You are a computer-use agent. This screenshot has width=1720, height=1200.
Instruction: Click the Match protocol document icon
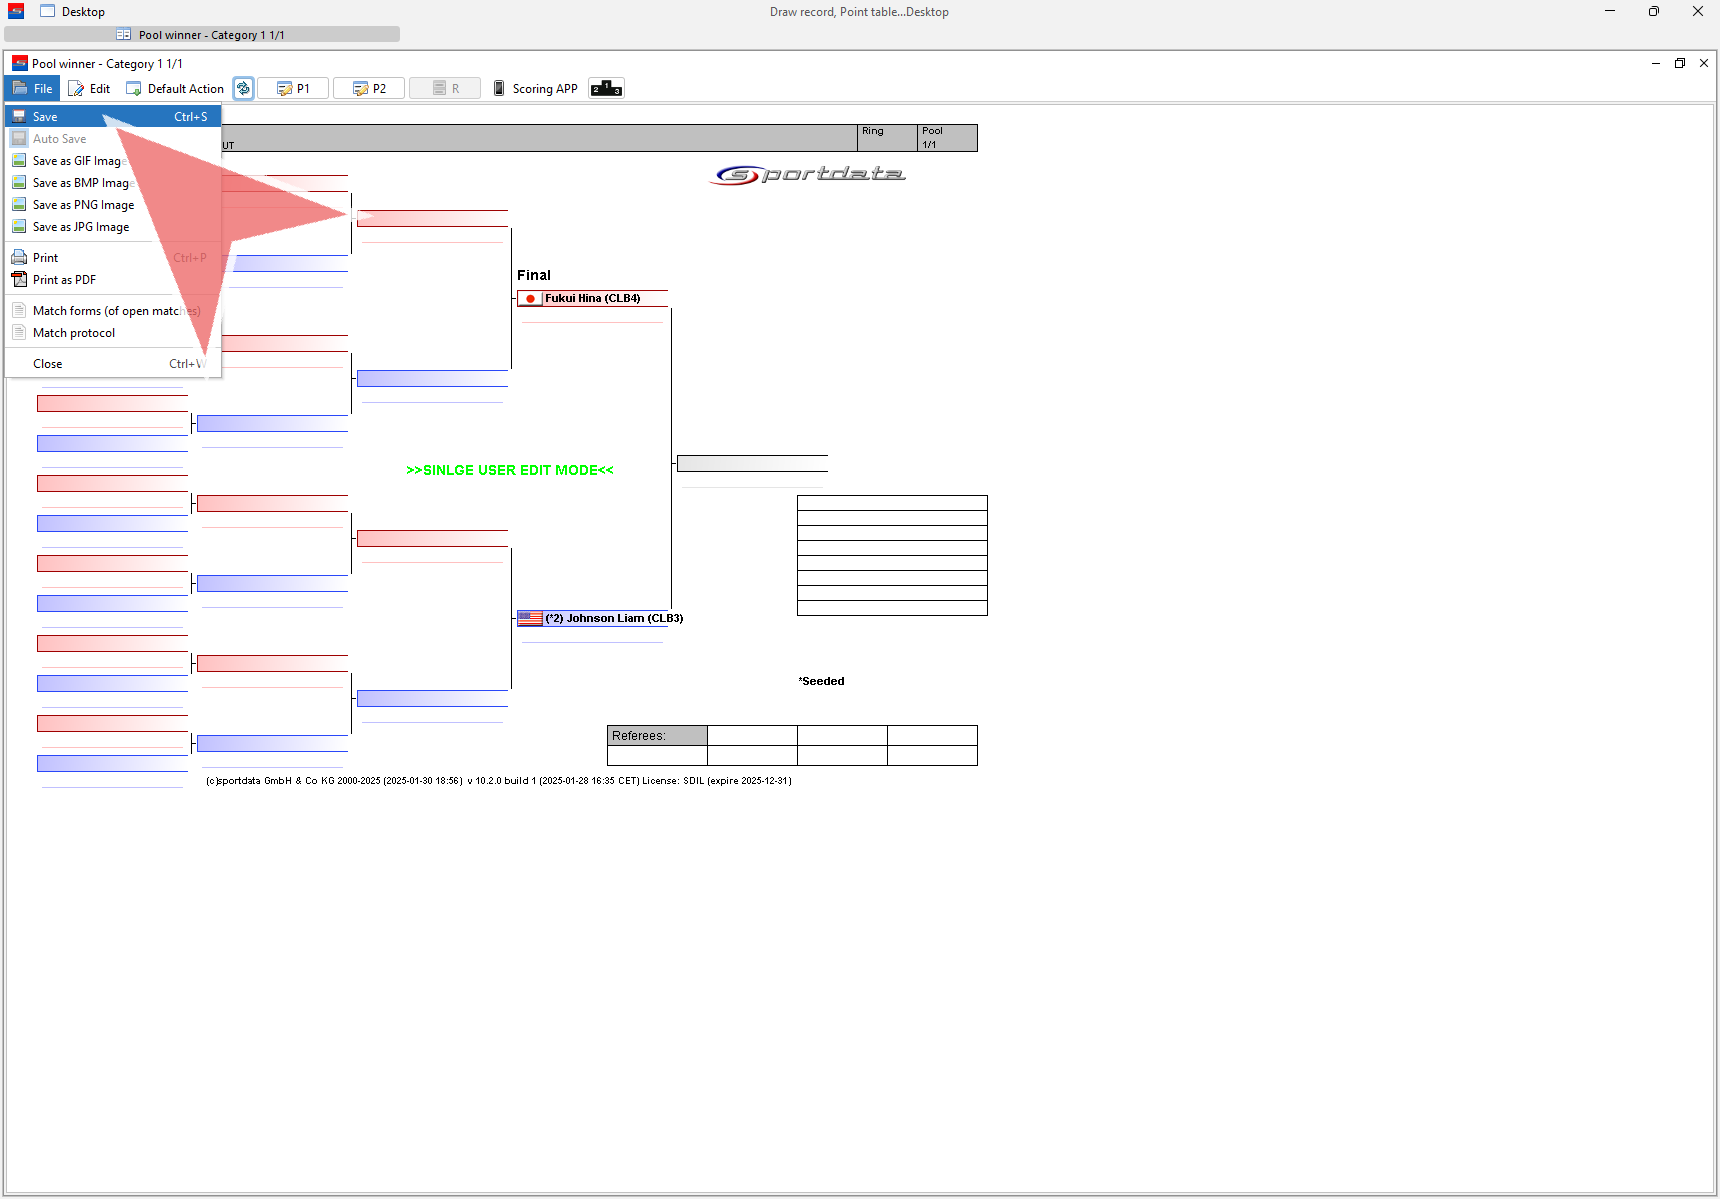tap(19, 333)
